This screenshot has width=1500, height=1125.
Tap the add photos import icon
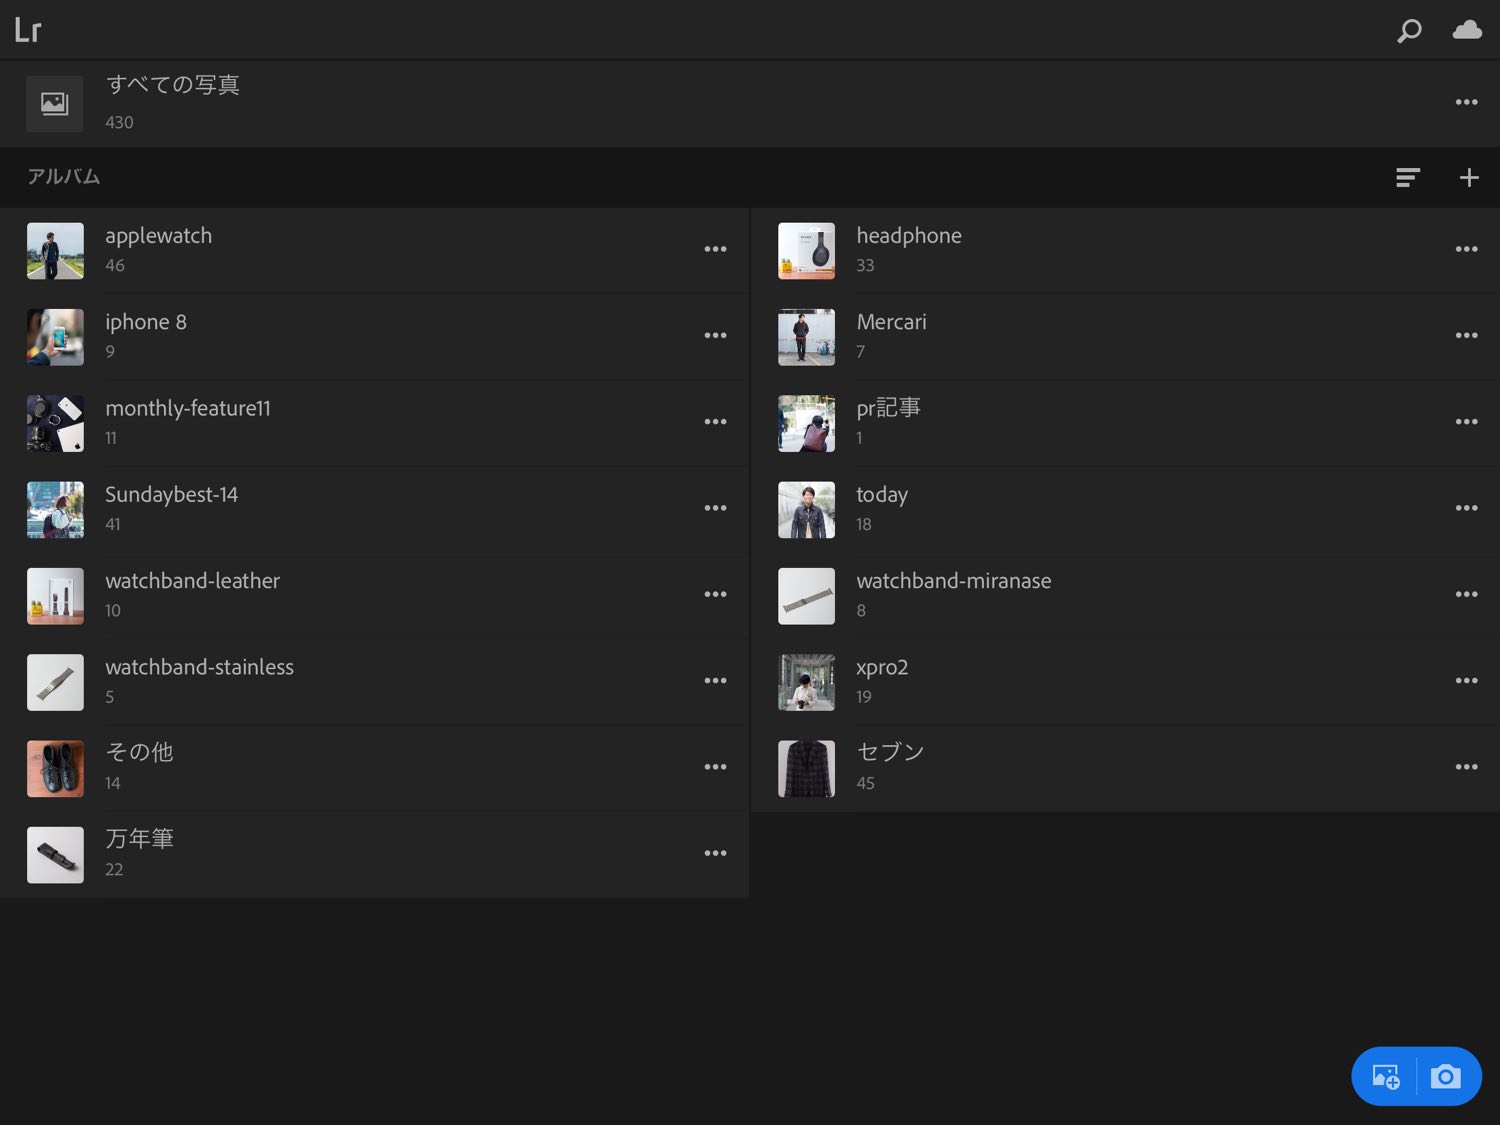[x=1385, y=1077]
